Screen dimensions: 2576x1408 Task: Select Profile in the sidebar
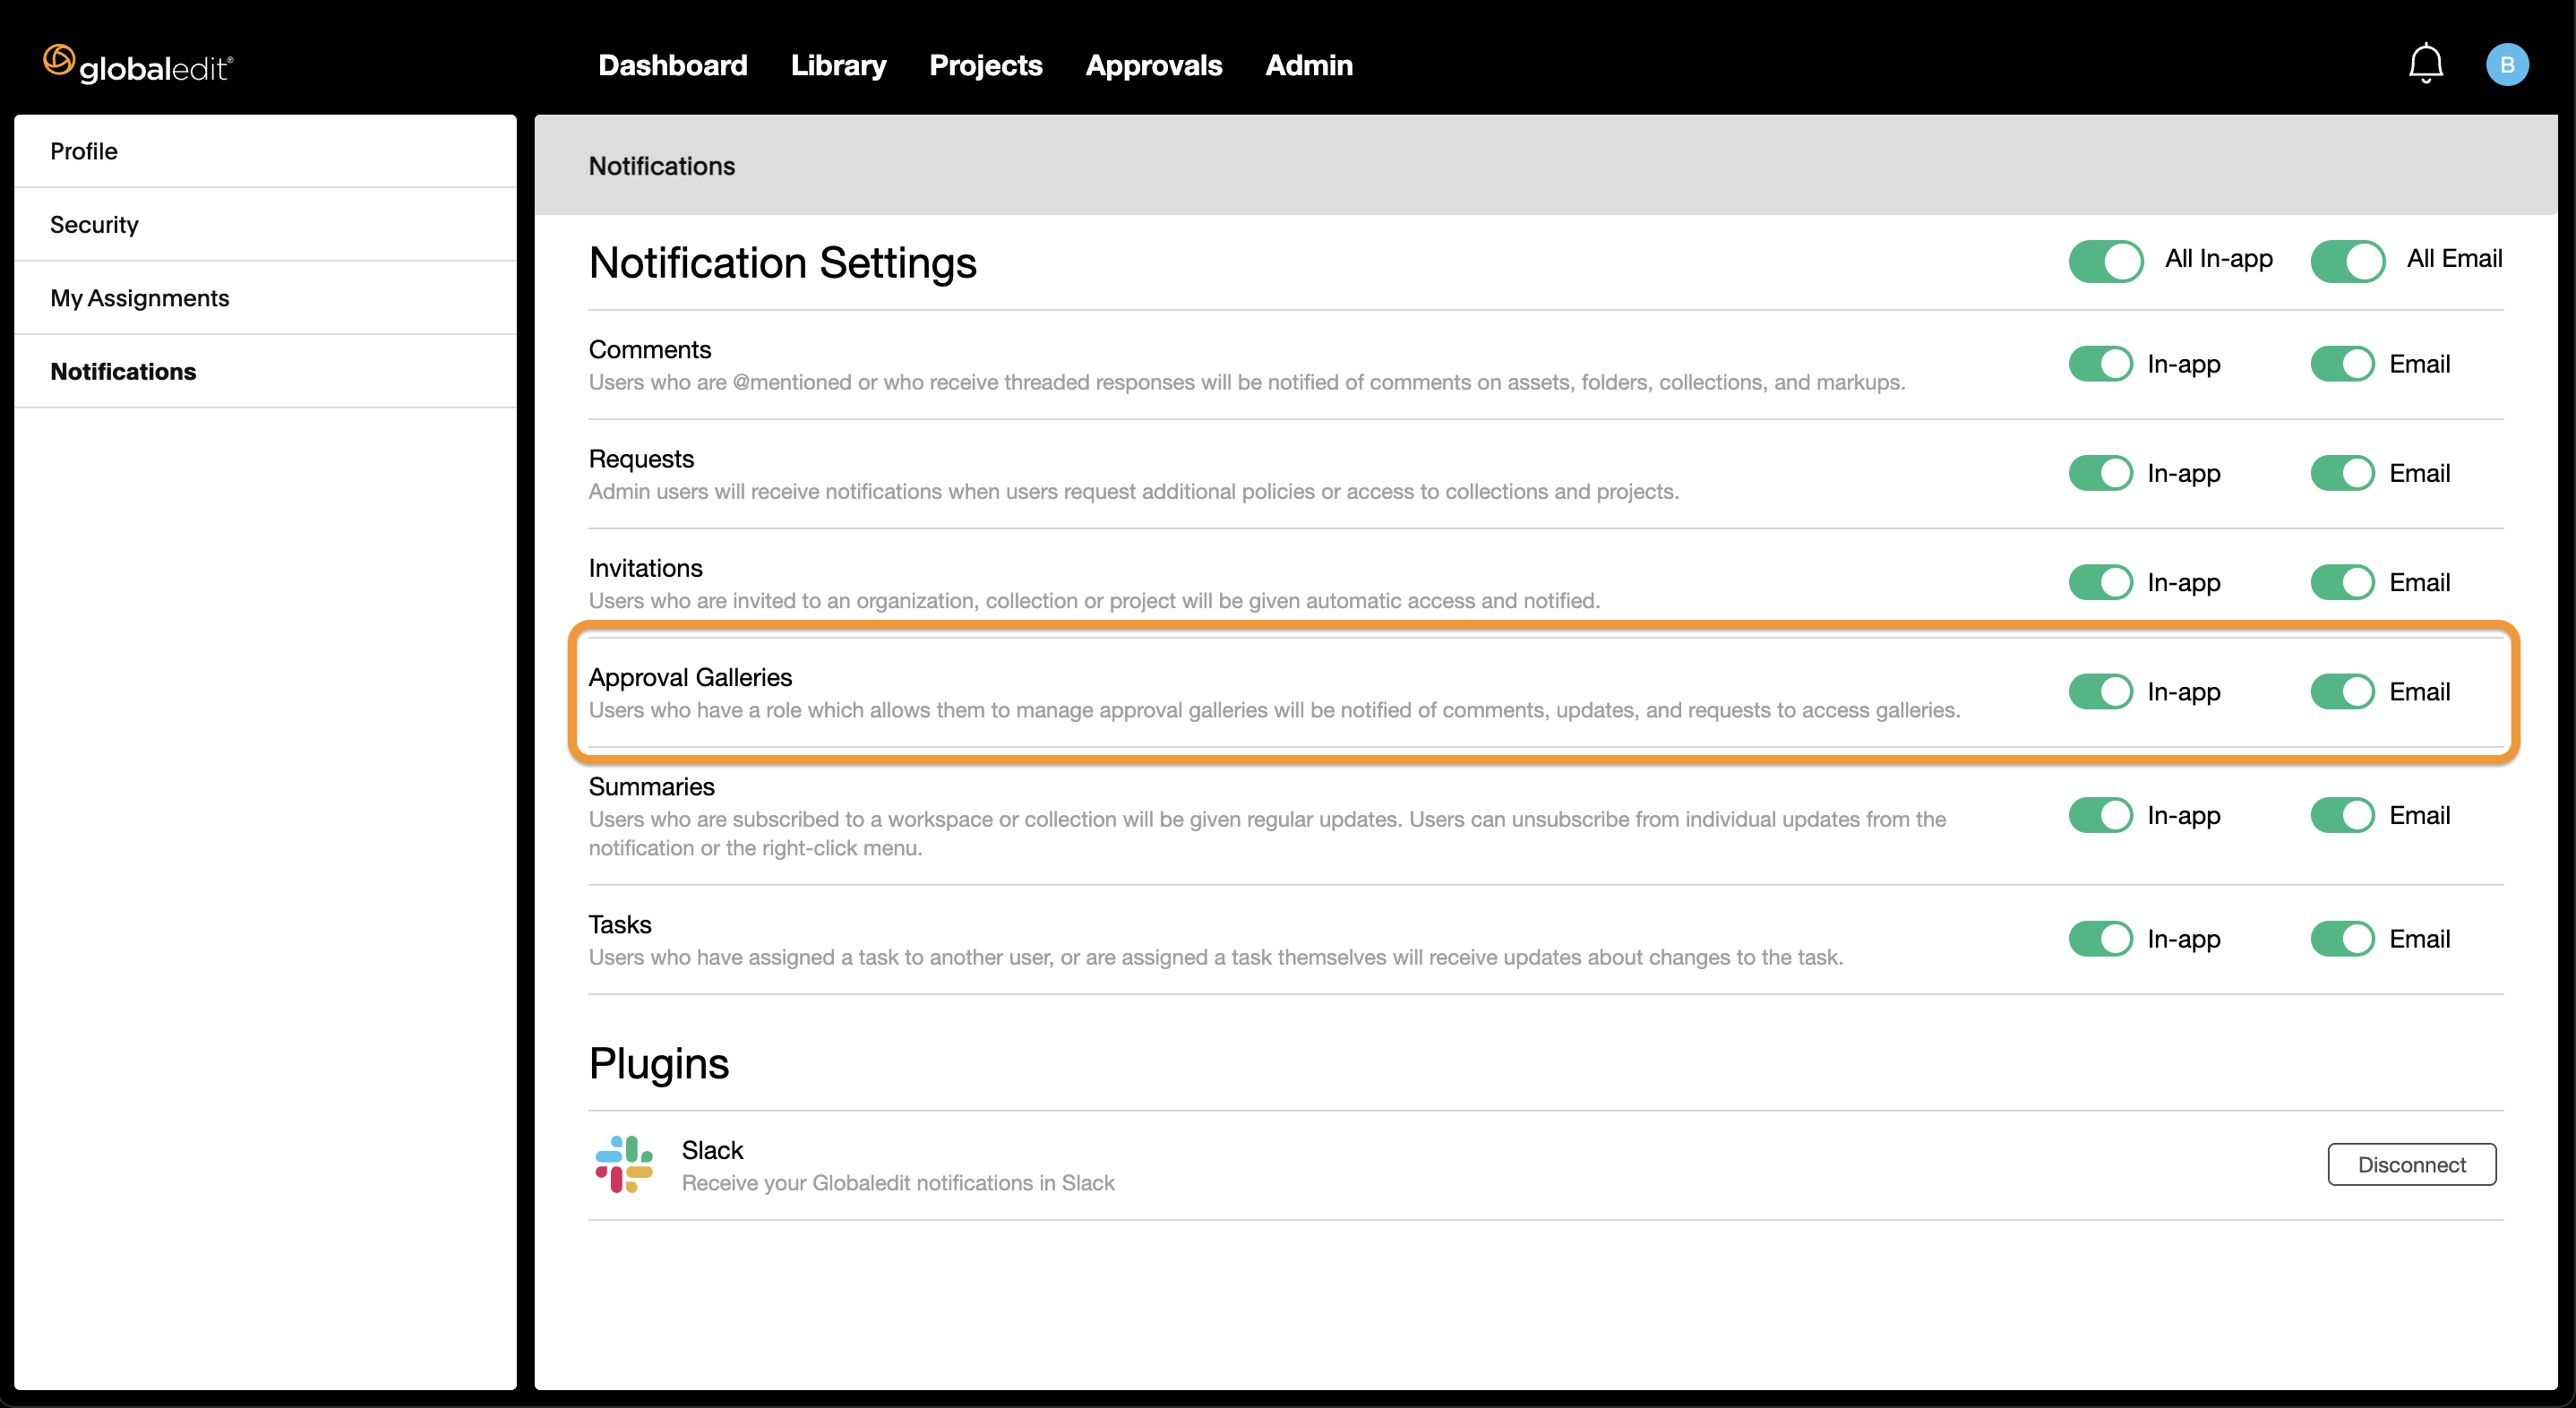pyautogui.click(x=265, y=151)
